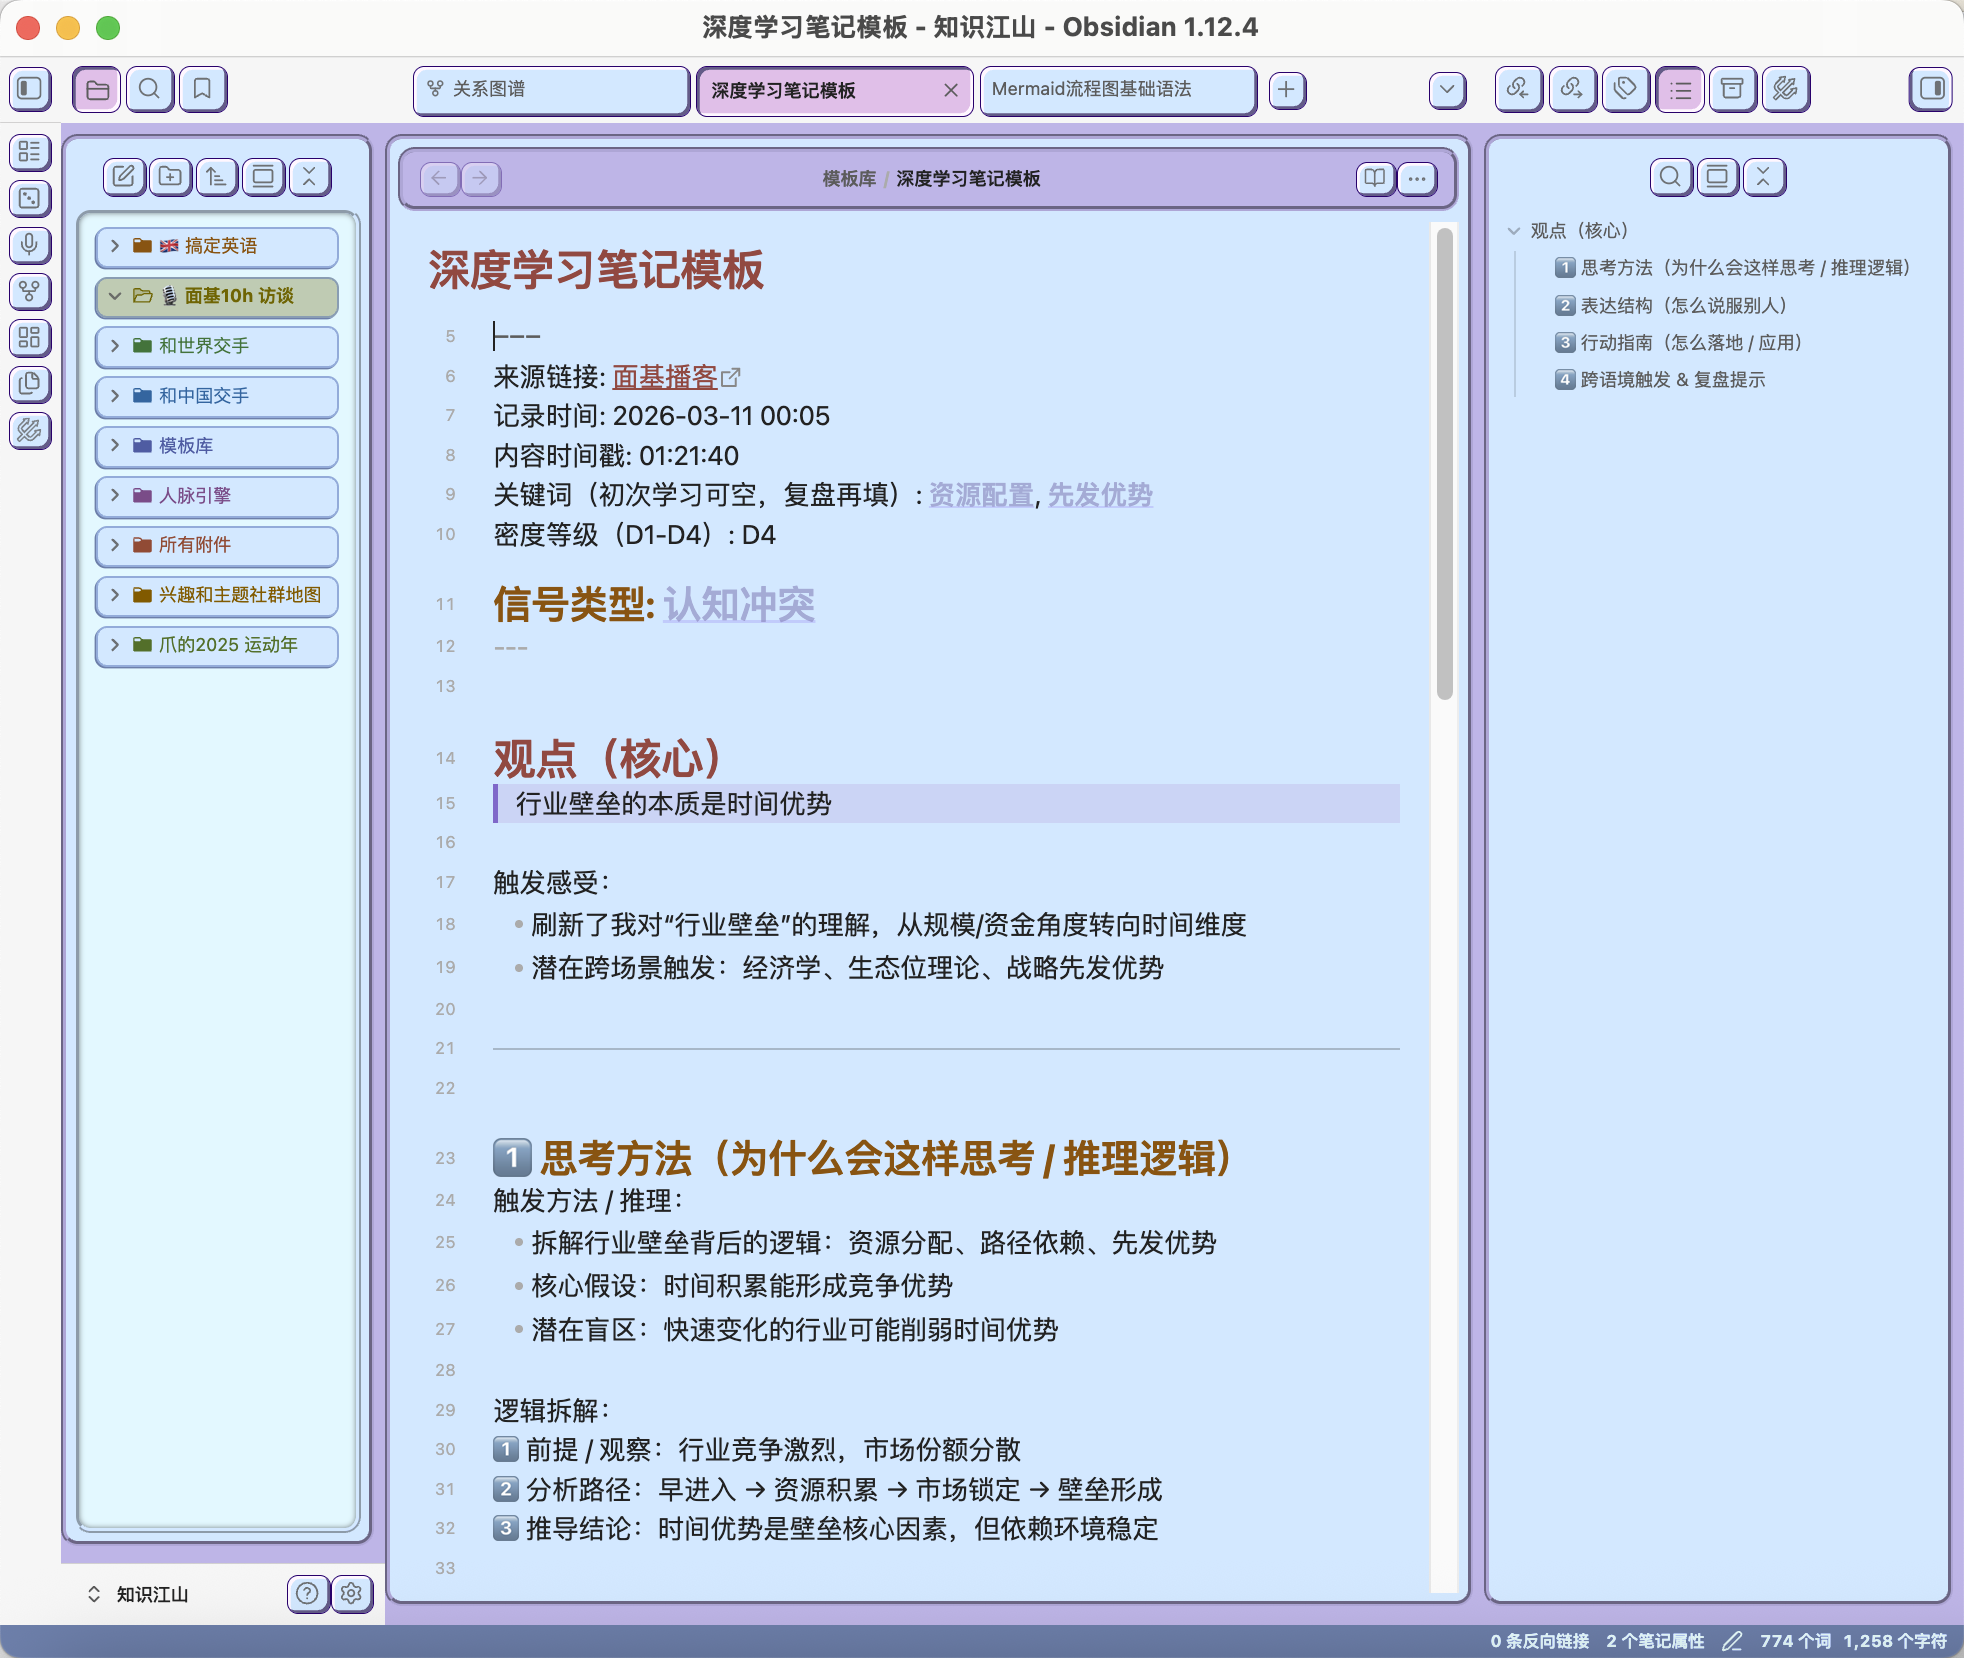Click the audio recorder microphone icon
The width and height of the screenshot is (1964, 1658).
(x=30, y=244)
